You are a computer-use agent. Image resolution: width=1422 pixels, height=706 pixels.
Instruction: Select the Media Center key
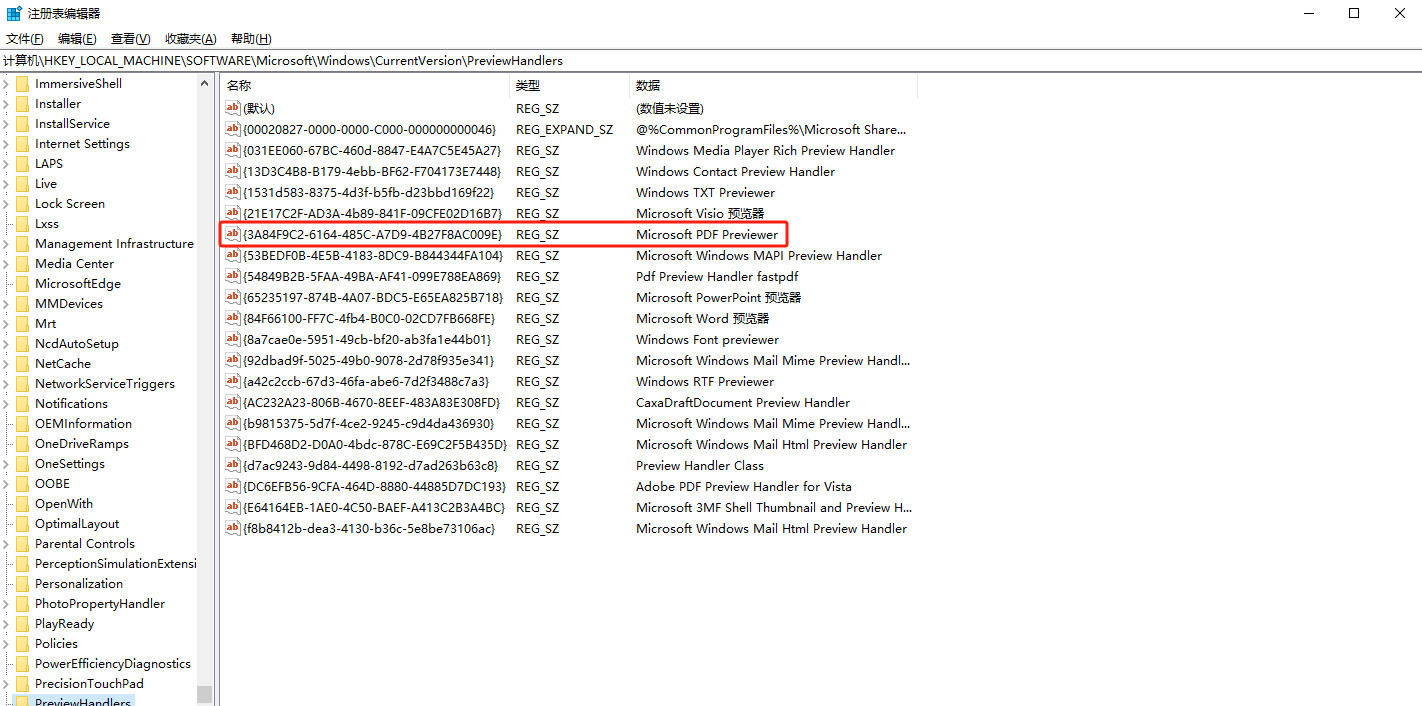(x=74, y=264)
